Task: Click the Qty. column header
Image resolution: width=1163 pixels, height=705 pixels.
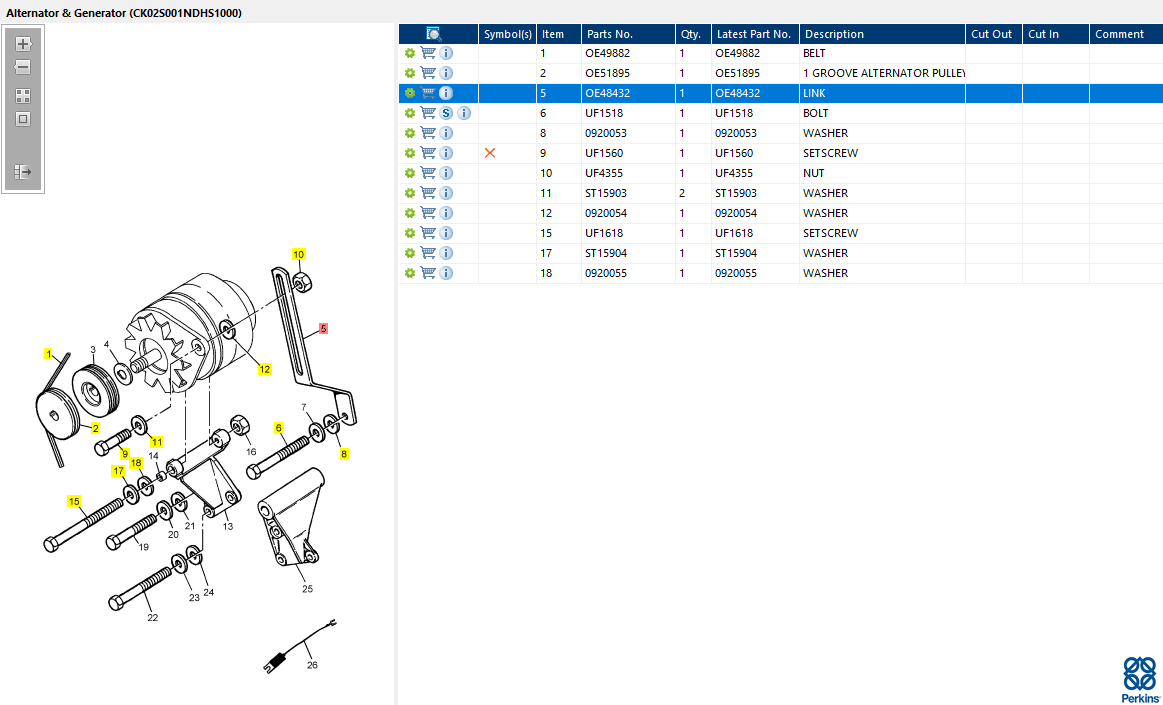Action: (x=693, y=34)
